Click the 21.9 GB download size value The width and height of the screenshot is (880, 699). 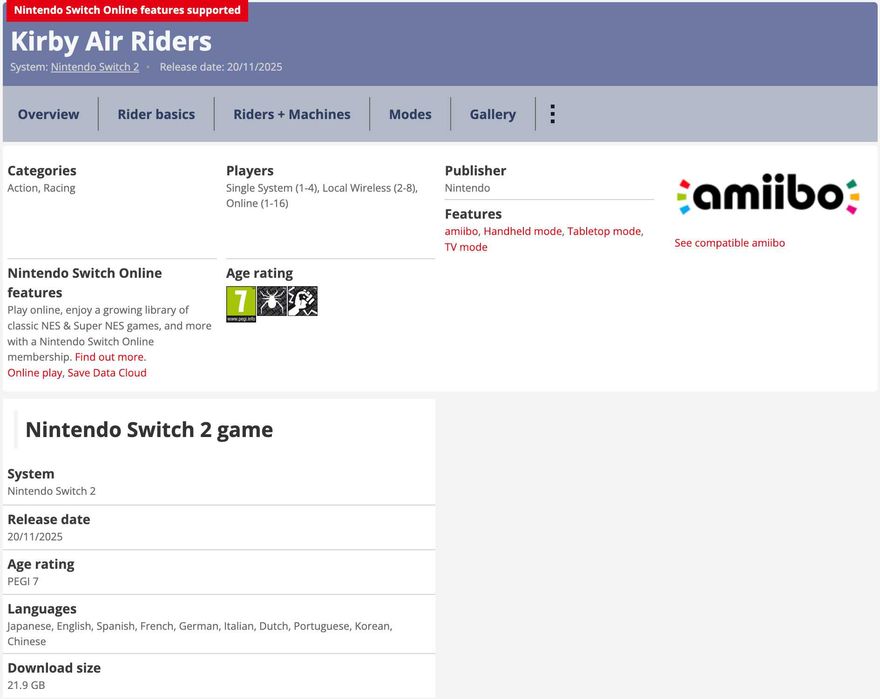pos(26,685)
